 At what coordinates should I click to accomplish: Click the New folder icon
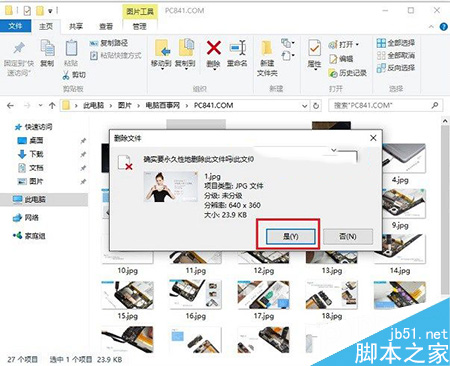(x=267, y=48)
